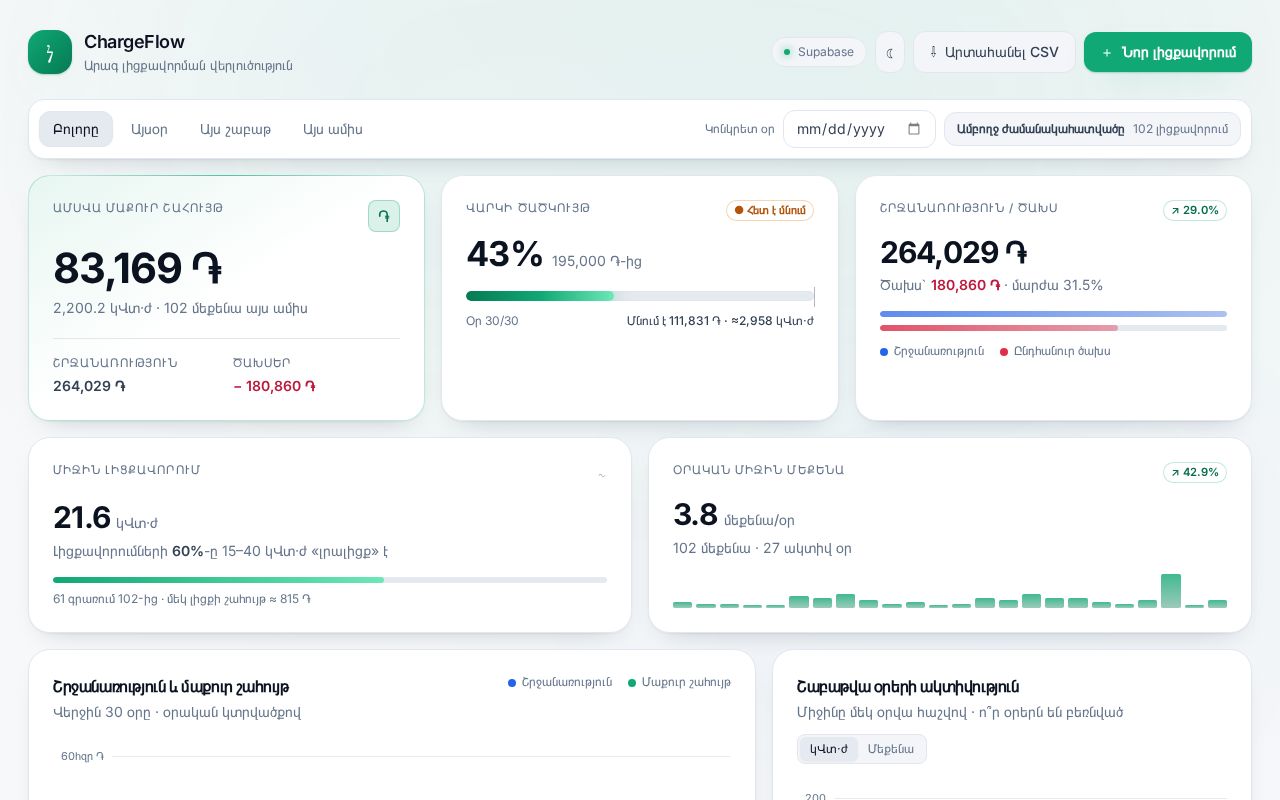Click the 264,029 ֏ turnover headline value
The height and width of the screenshot is (800, 1280).
click(x=954, y=252)
